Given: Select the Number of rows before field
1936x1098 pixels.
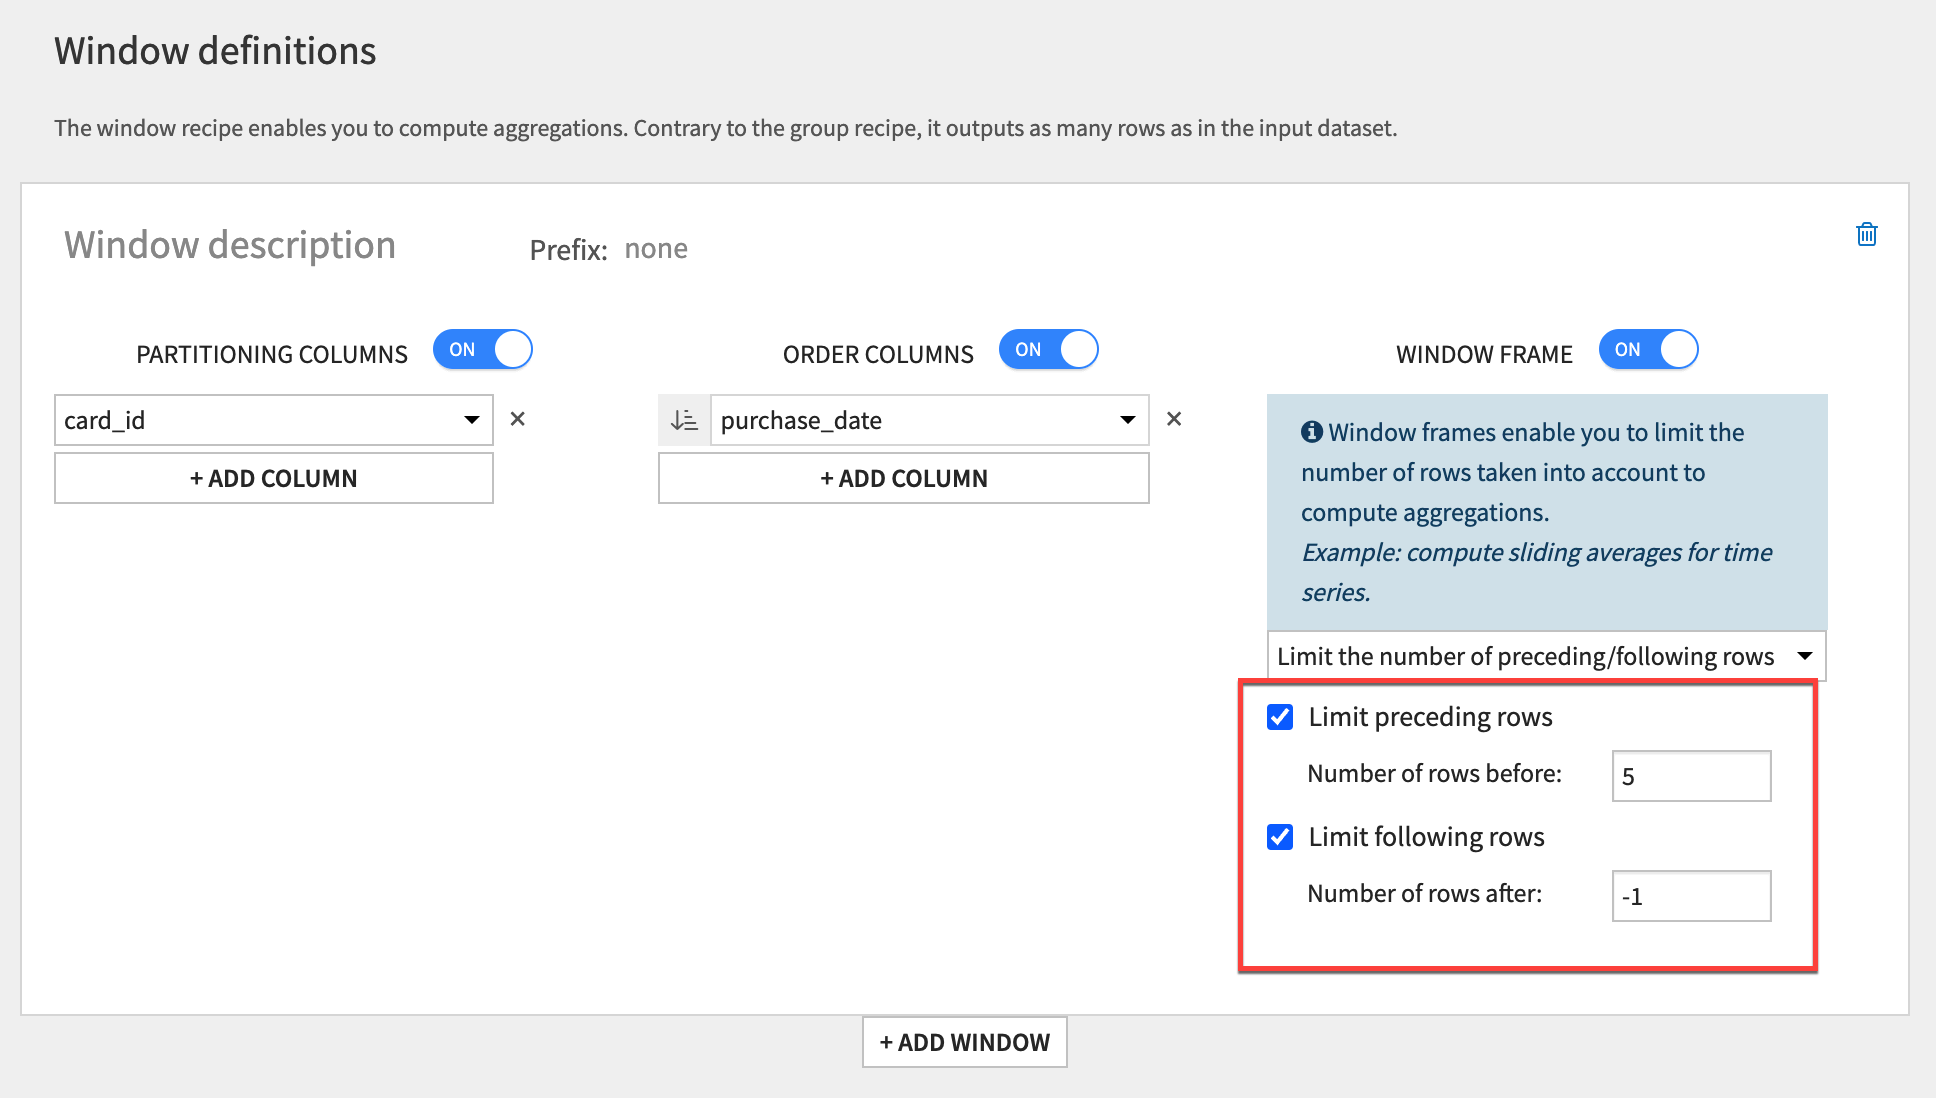Looking at the screenshot, I should (1690, 775).
